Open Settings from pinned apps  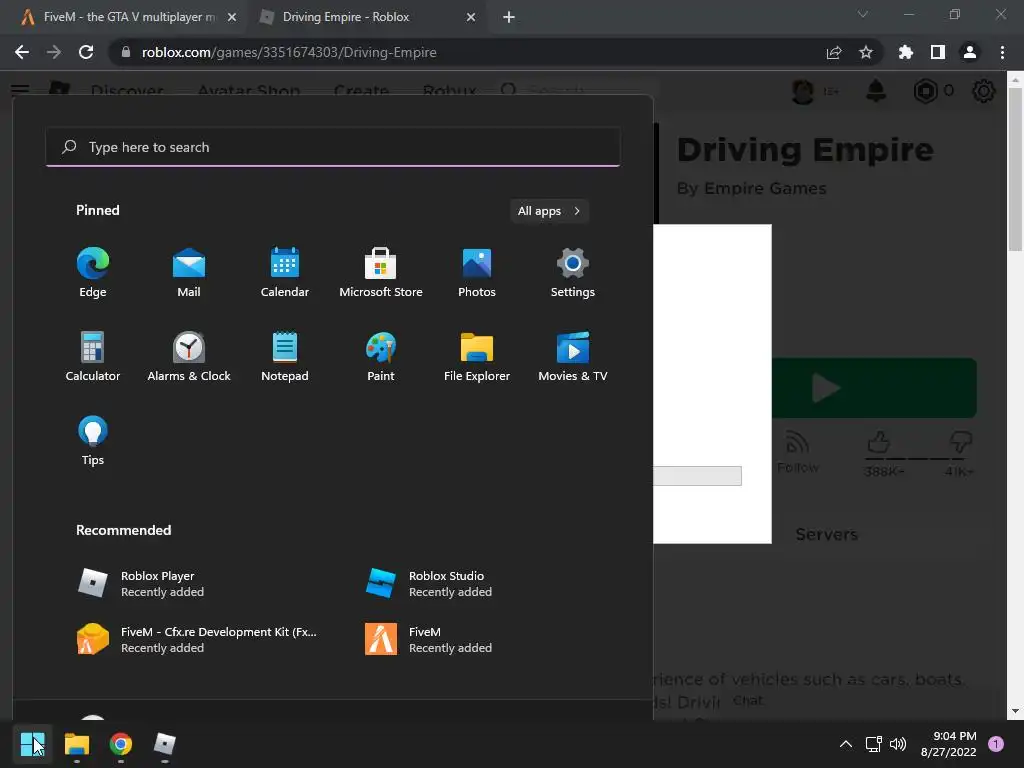[x=573, y=272]
